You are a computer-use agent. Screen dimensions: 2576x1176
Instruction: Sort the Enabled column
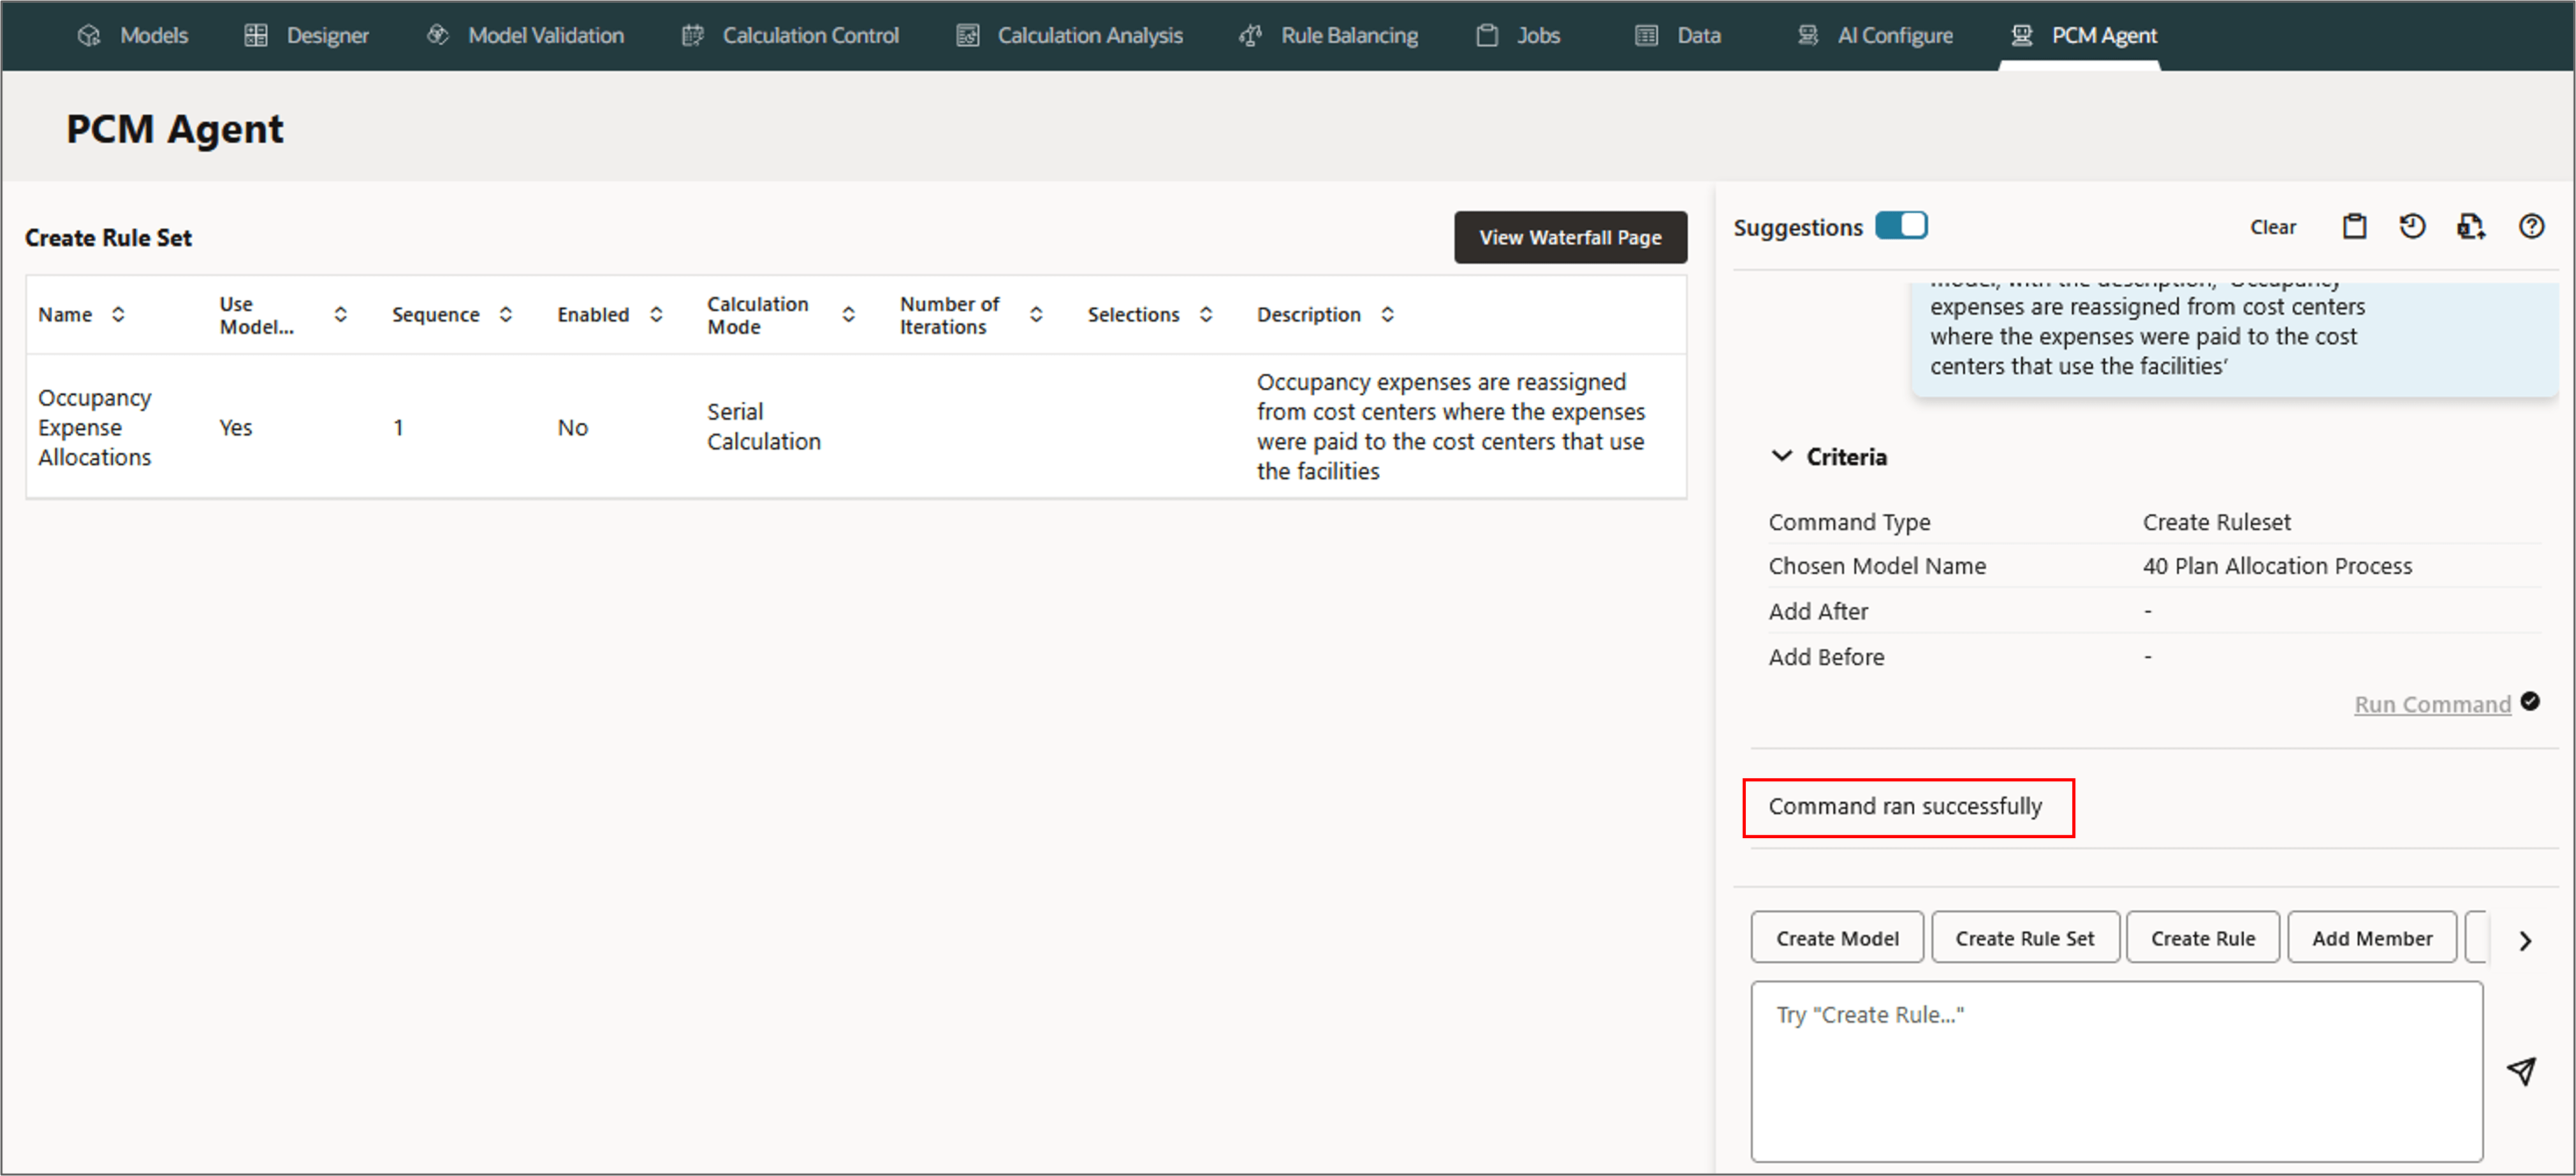point(656,314)
